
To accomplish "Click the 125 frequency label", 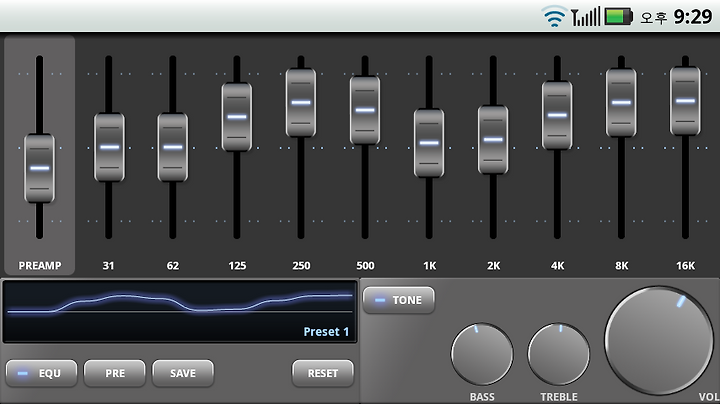I will pos(237,266).
